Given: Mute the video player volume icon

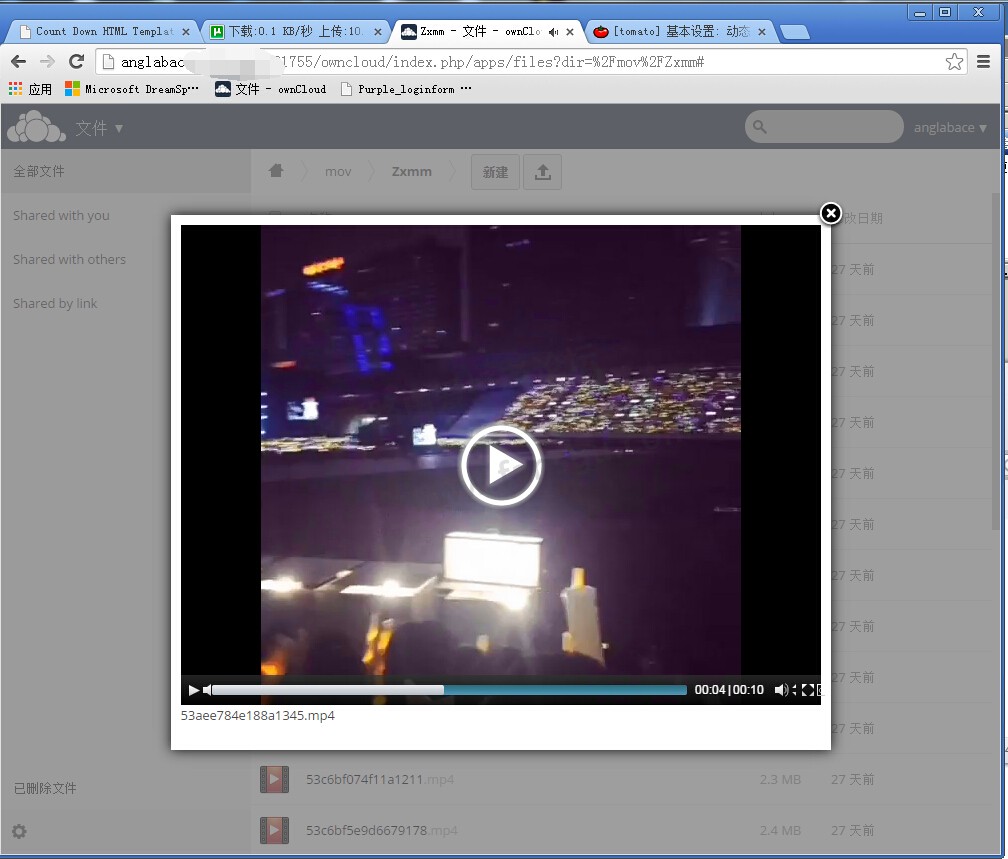Looking at the screenshot, I should point(780,690).
